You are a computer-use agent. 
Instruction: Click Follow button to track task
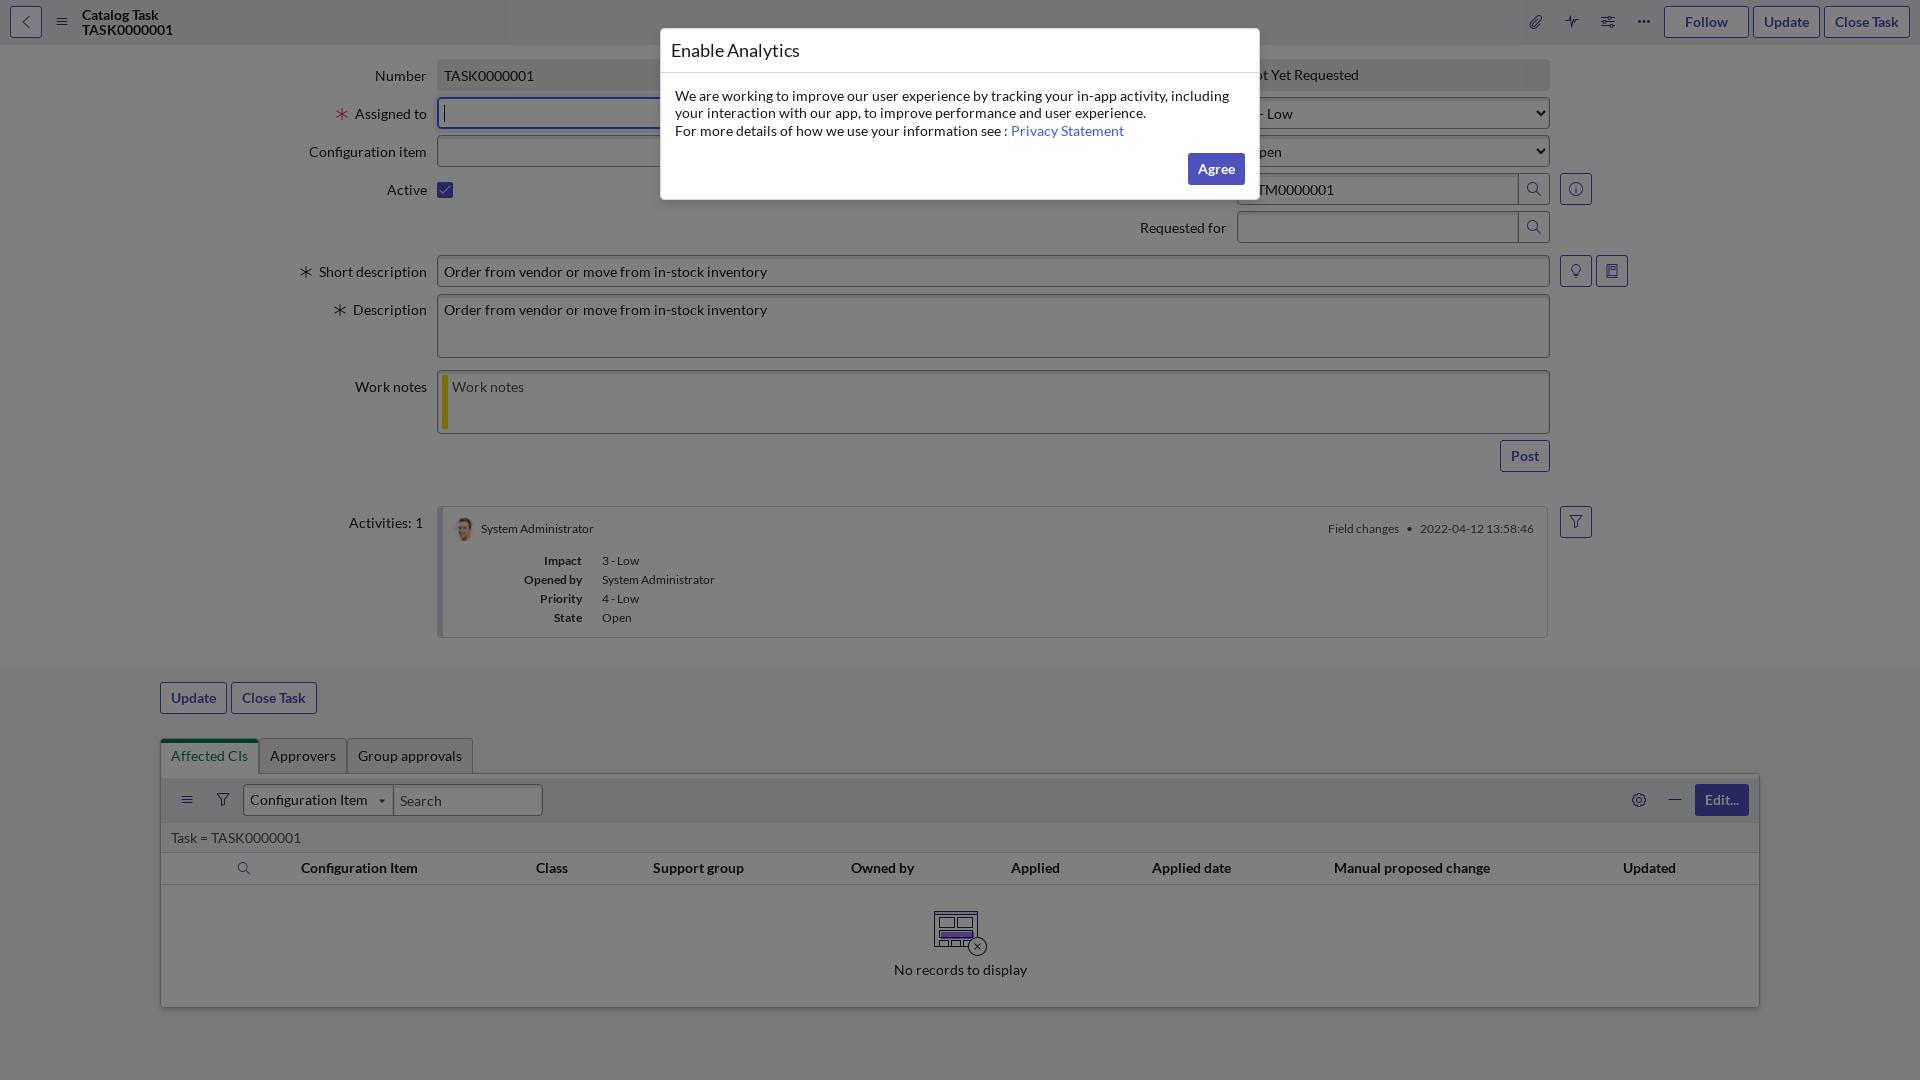[1706, 22]
